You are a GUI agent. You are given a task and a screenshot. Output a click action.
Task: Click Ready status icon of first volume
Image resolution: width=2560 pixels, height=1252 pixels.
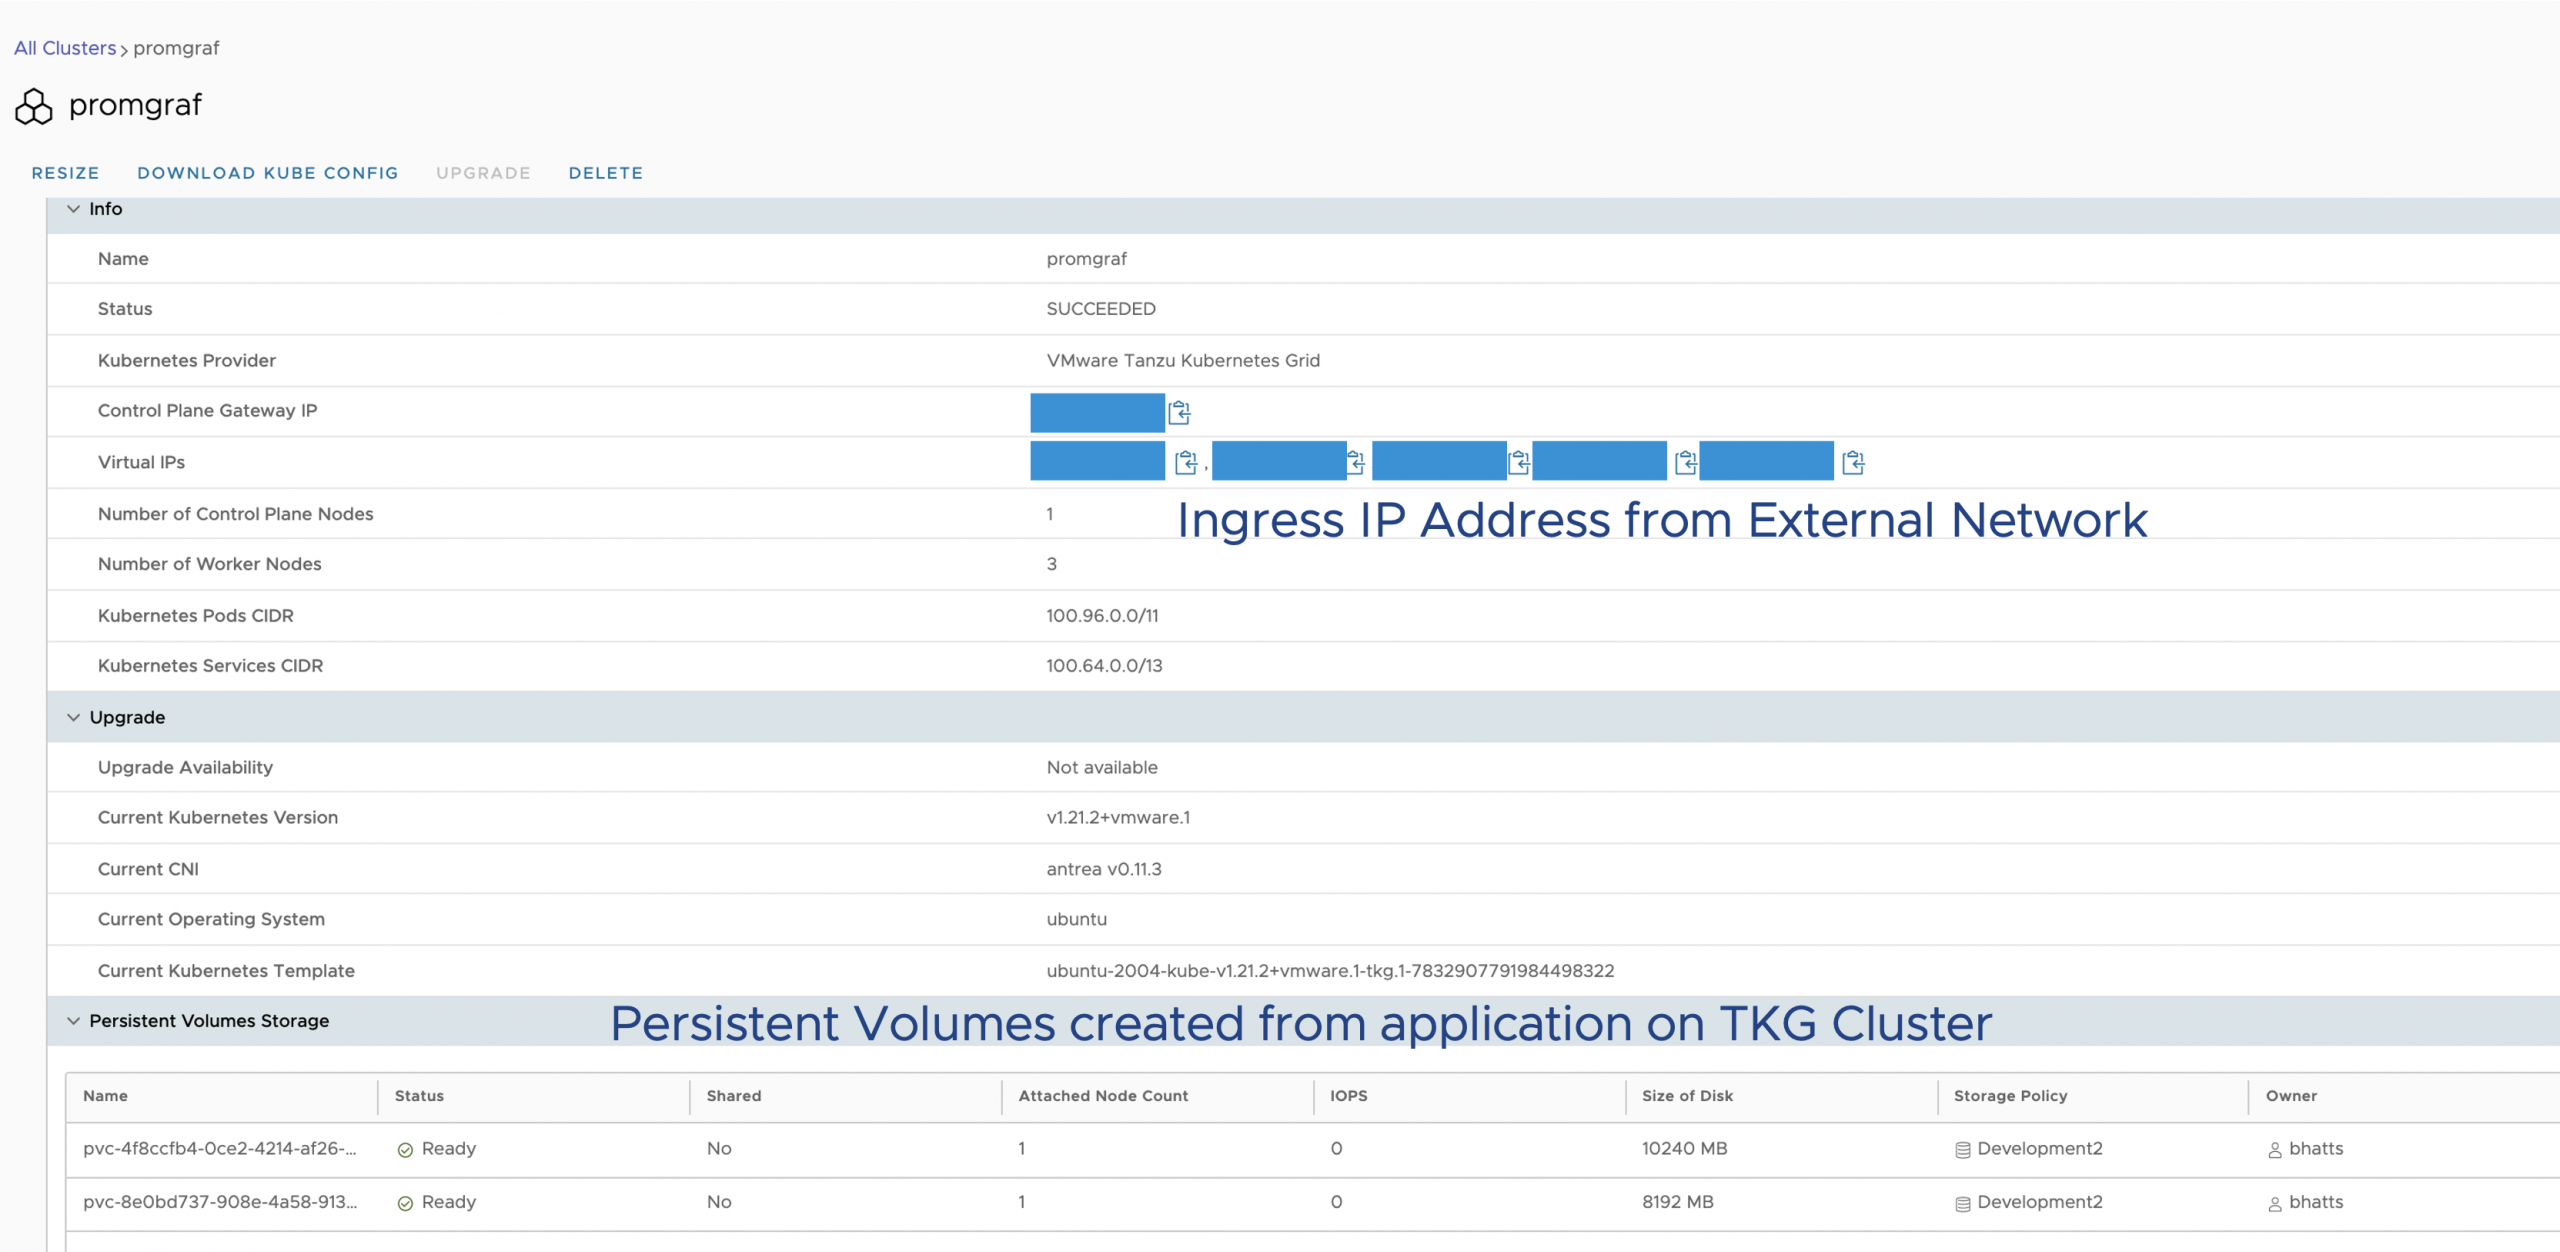[x=405, y=1150]
